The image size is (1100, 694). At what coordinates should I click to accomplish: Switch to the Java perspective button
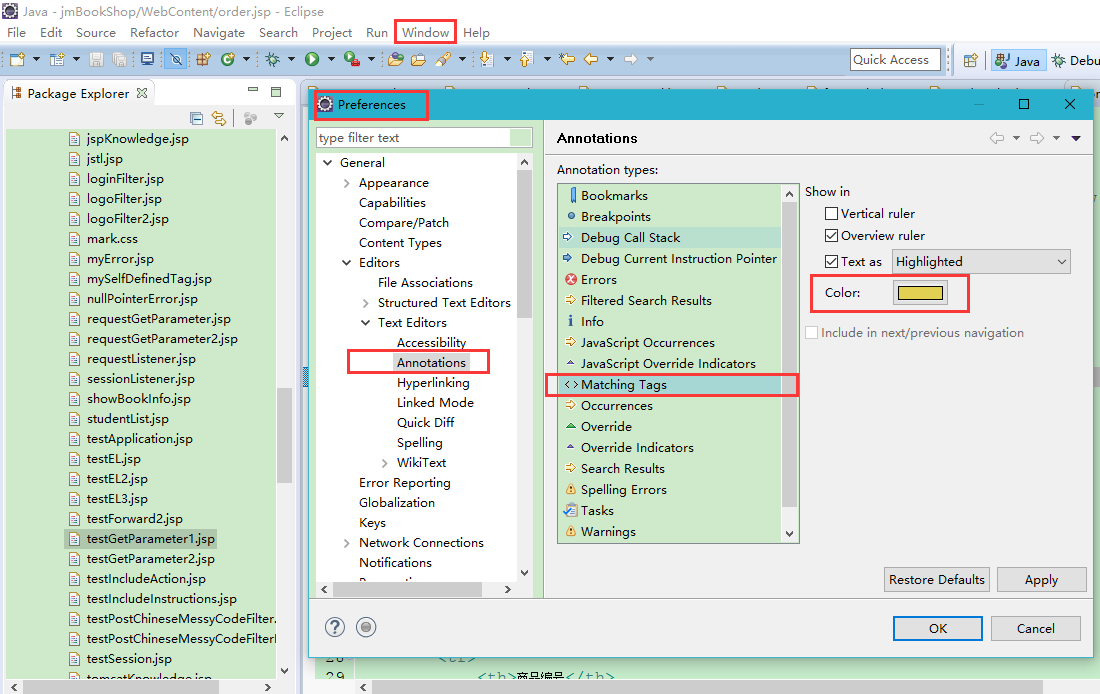tap(1018, 61)
